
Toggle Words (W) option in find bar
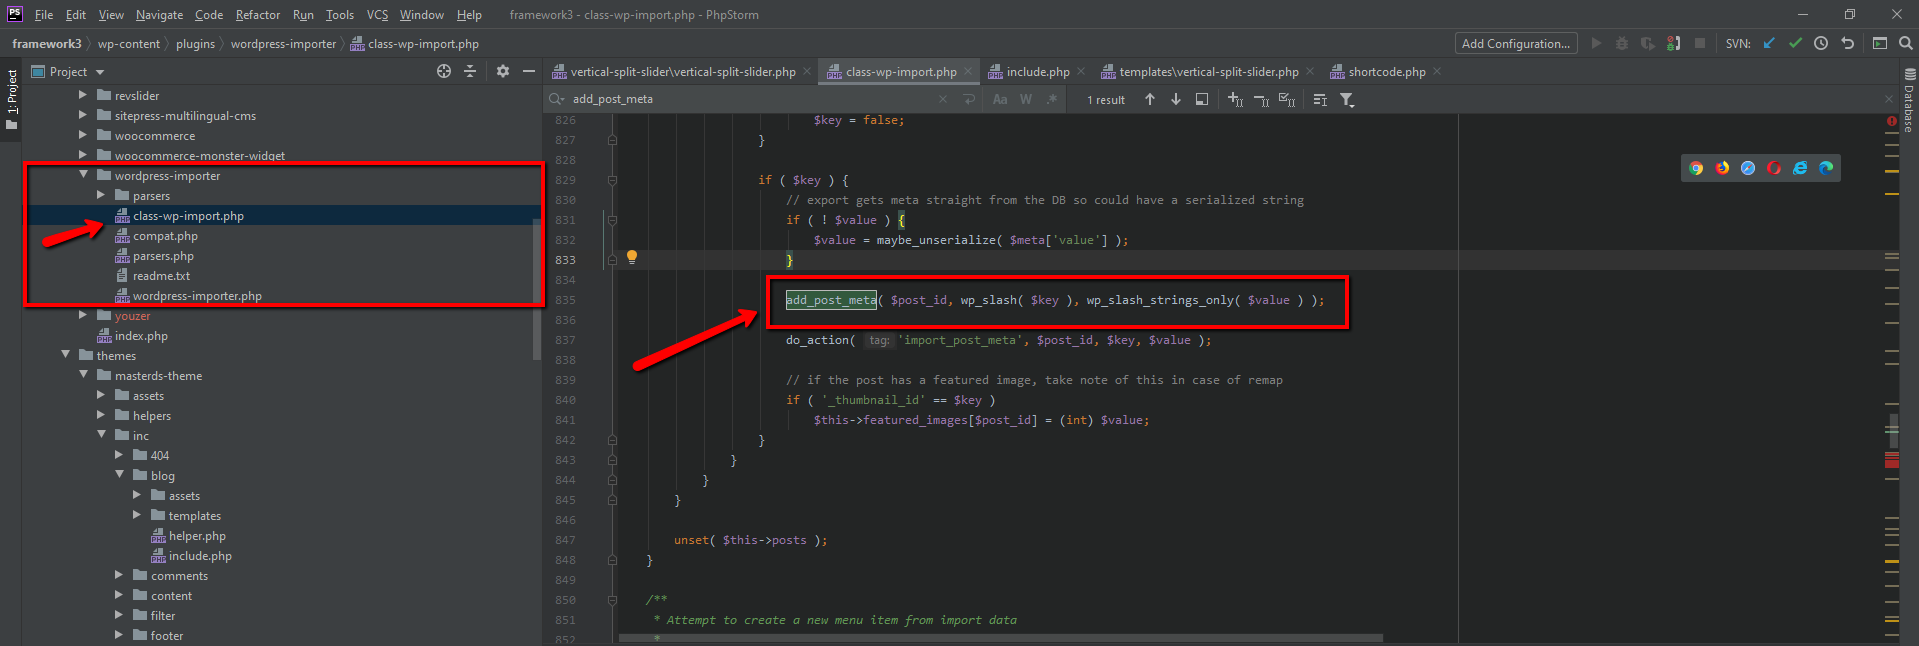(x=1026, y=99)
